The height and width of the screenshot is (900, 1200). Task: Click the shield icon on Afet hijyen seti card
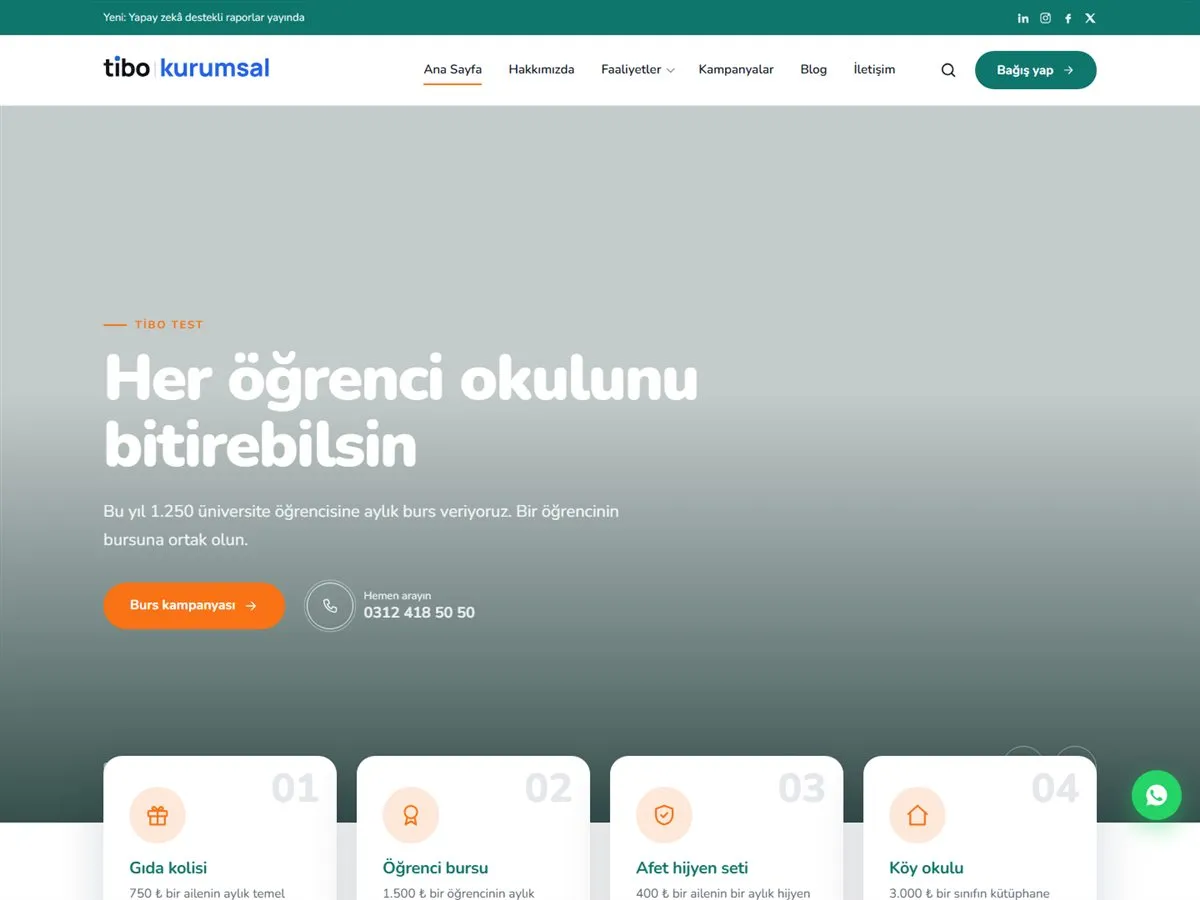click(x=664, y=816)
